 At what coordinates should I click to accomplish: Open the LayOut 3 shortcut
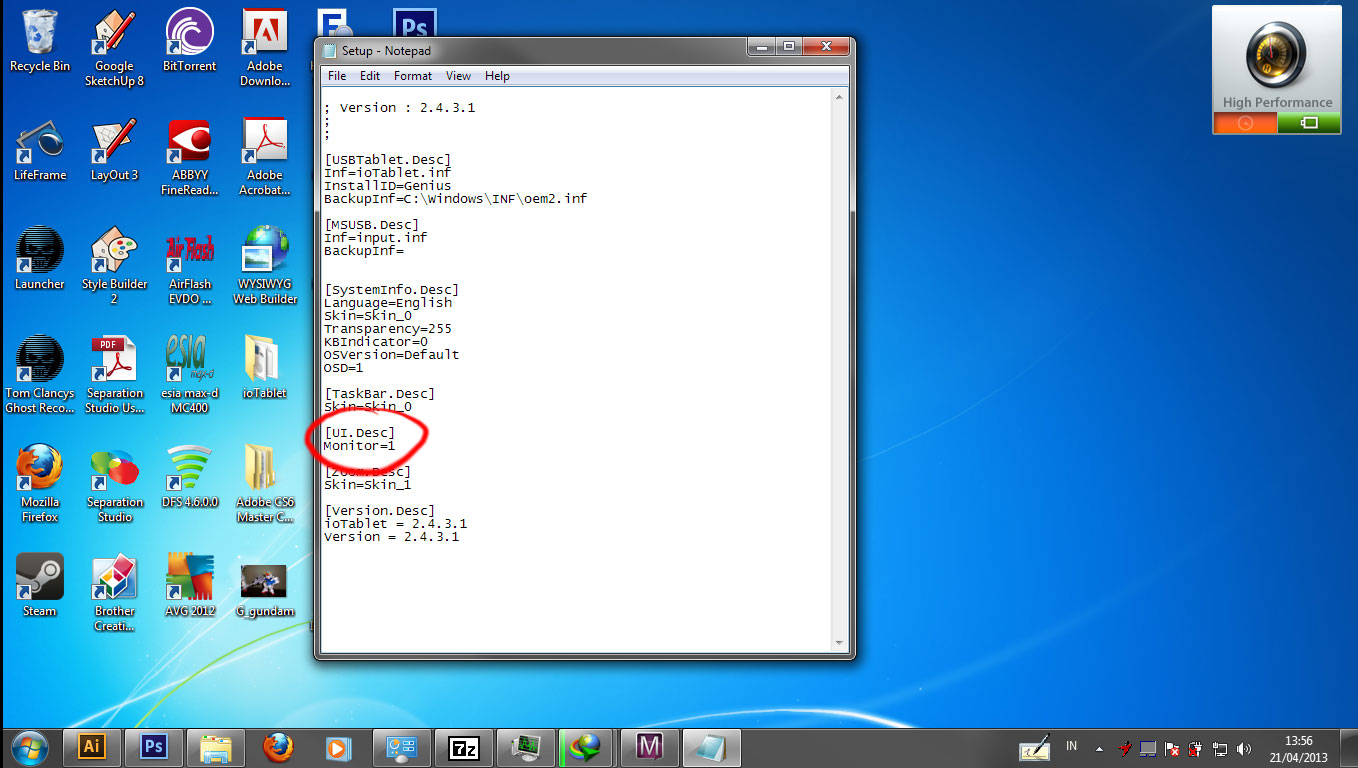coord(114,151)
